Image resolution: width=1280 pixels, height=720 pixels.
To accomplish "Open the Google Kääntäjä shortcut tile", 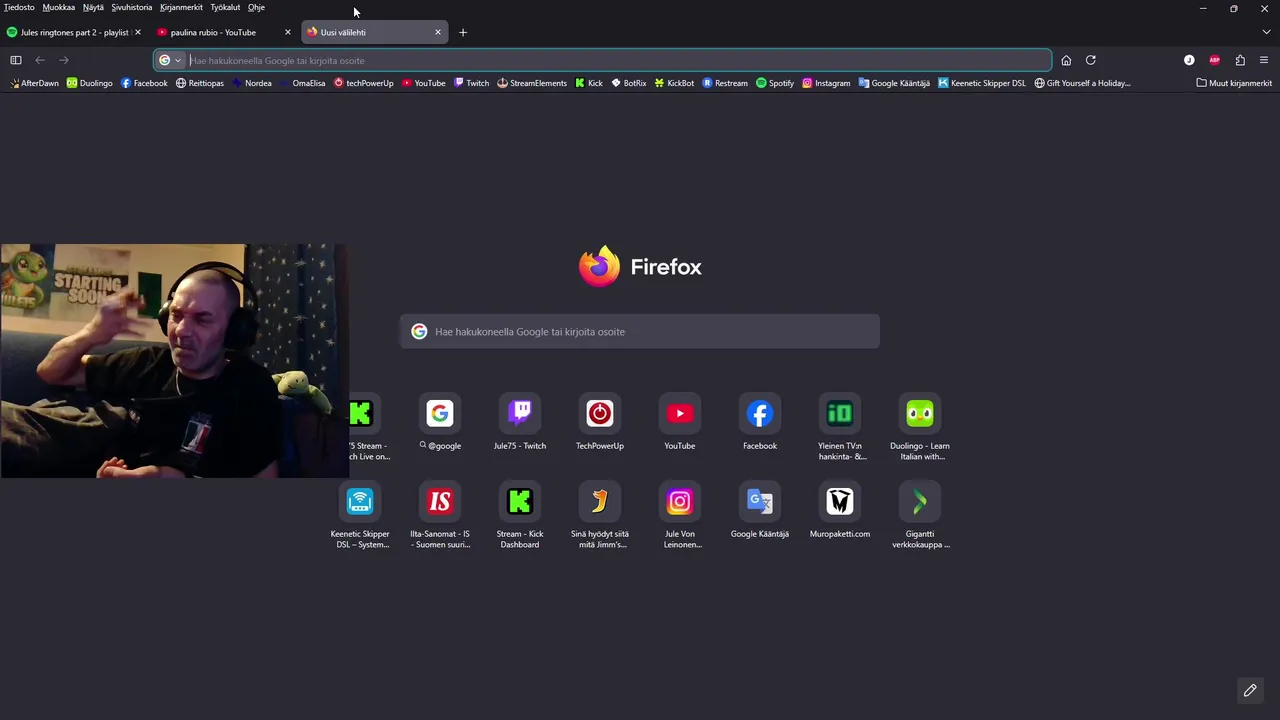I will click(760, 510).
